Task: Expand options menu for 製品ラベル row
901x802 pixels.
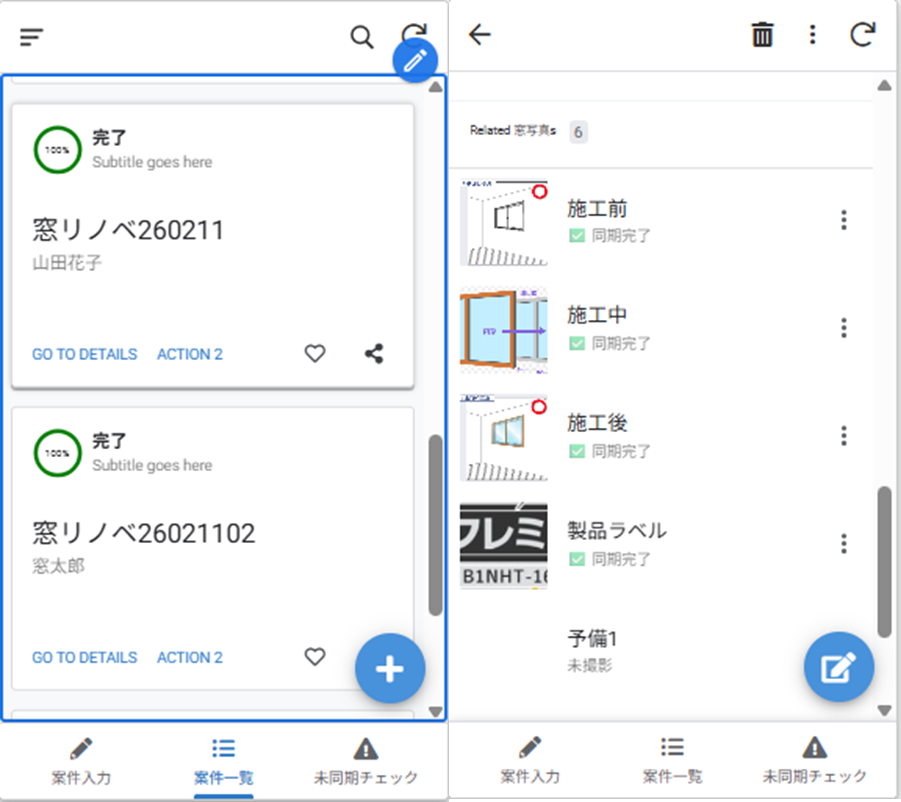Action: pos(844,543)
